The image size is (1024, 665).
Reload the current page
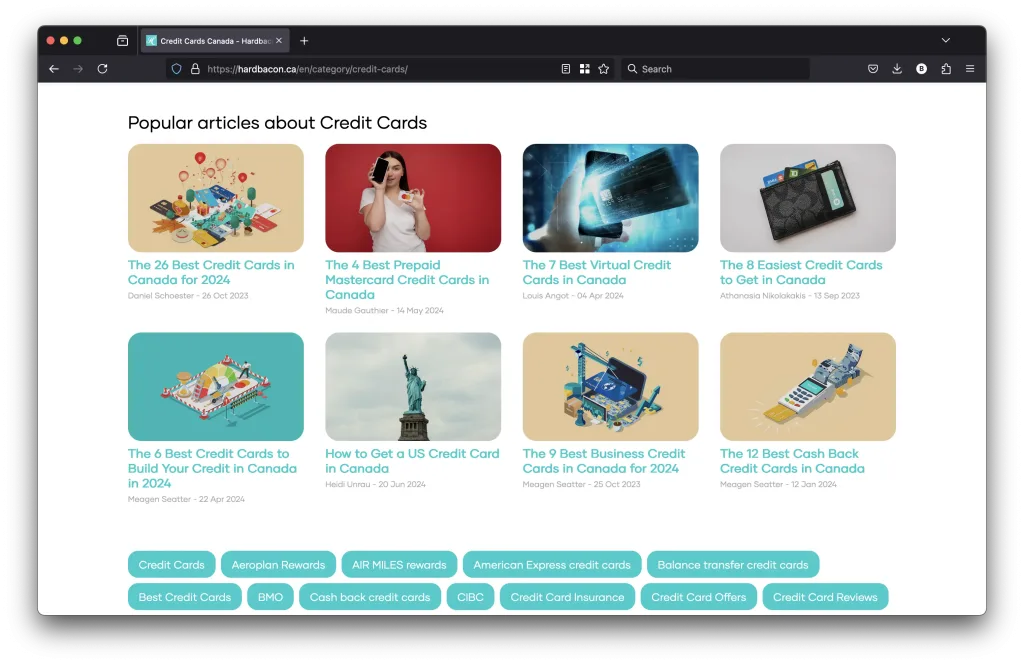(103, 69)
